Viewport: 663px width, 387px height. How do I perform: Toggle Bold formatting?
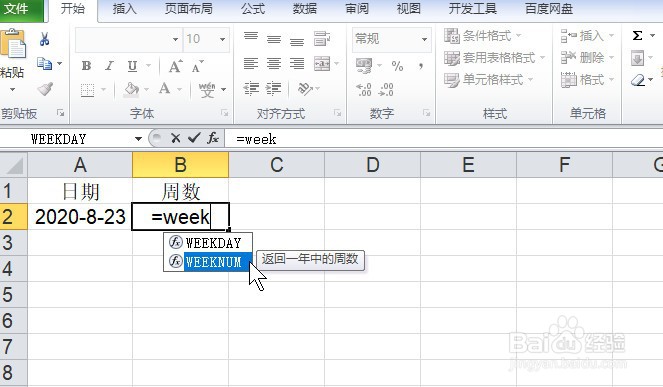(86, 66)
